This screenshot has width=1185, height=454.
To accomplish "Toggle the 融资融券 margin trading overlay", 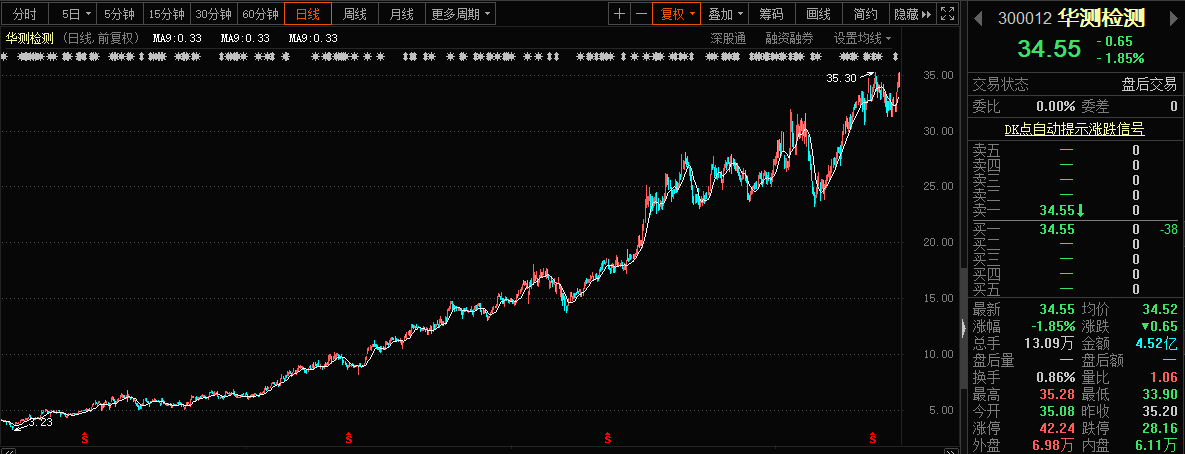I will click(x=790, y=38).
